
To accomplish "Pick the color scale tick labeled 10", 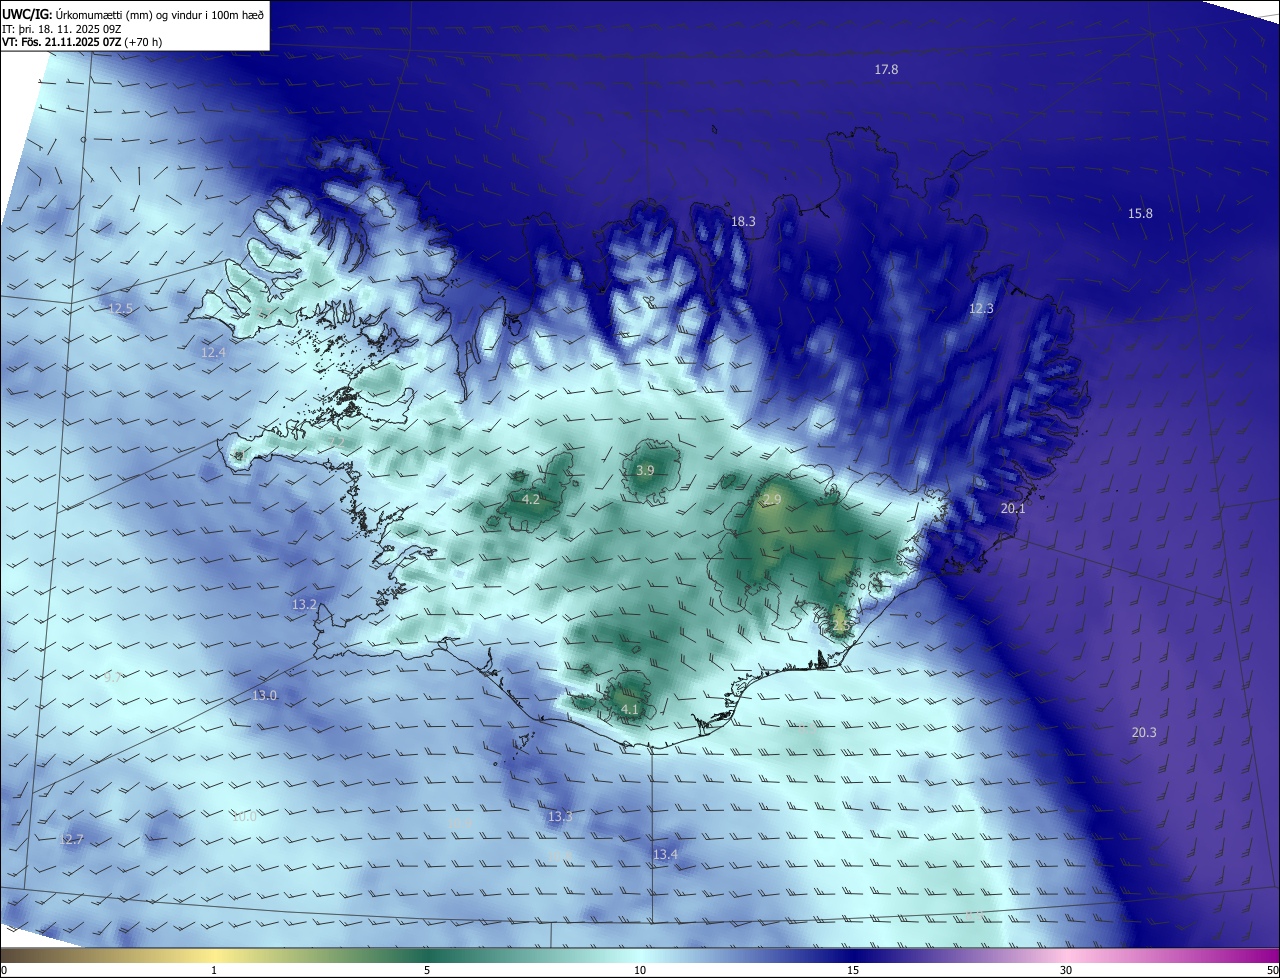I will click(640, 970).
